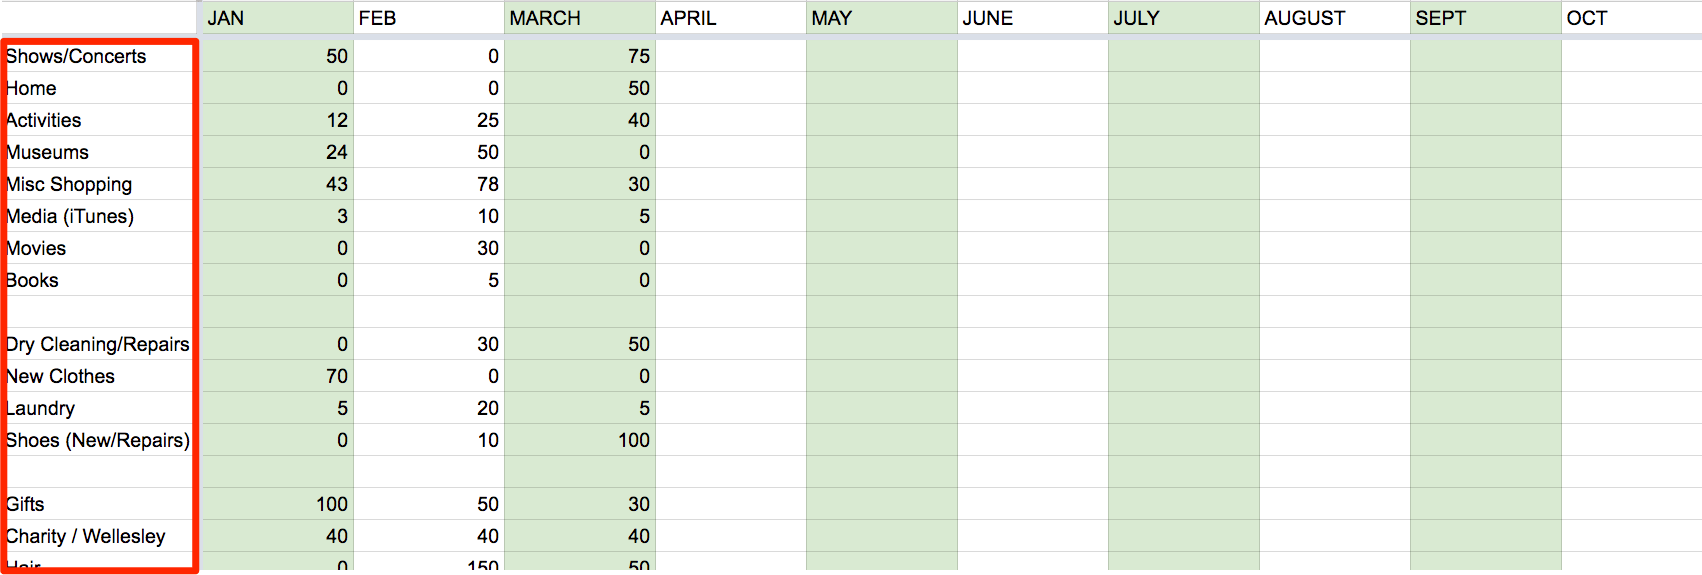Select the FEB column header

pyautogui.click(x=428, y=18)
